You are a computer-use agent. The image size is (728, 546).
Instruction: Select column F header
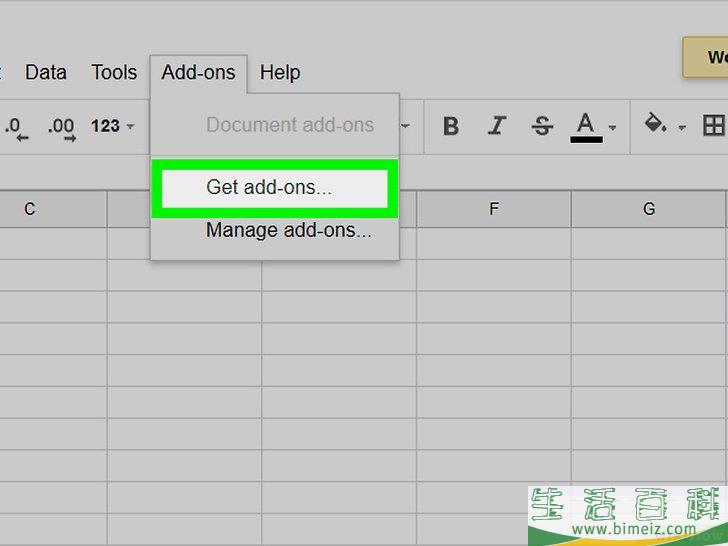click(494, 209)
